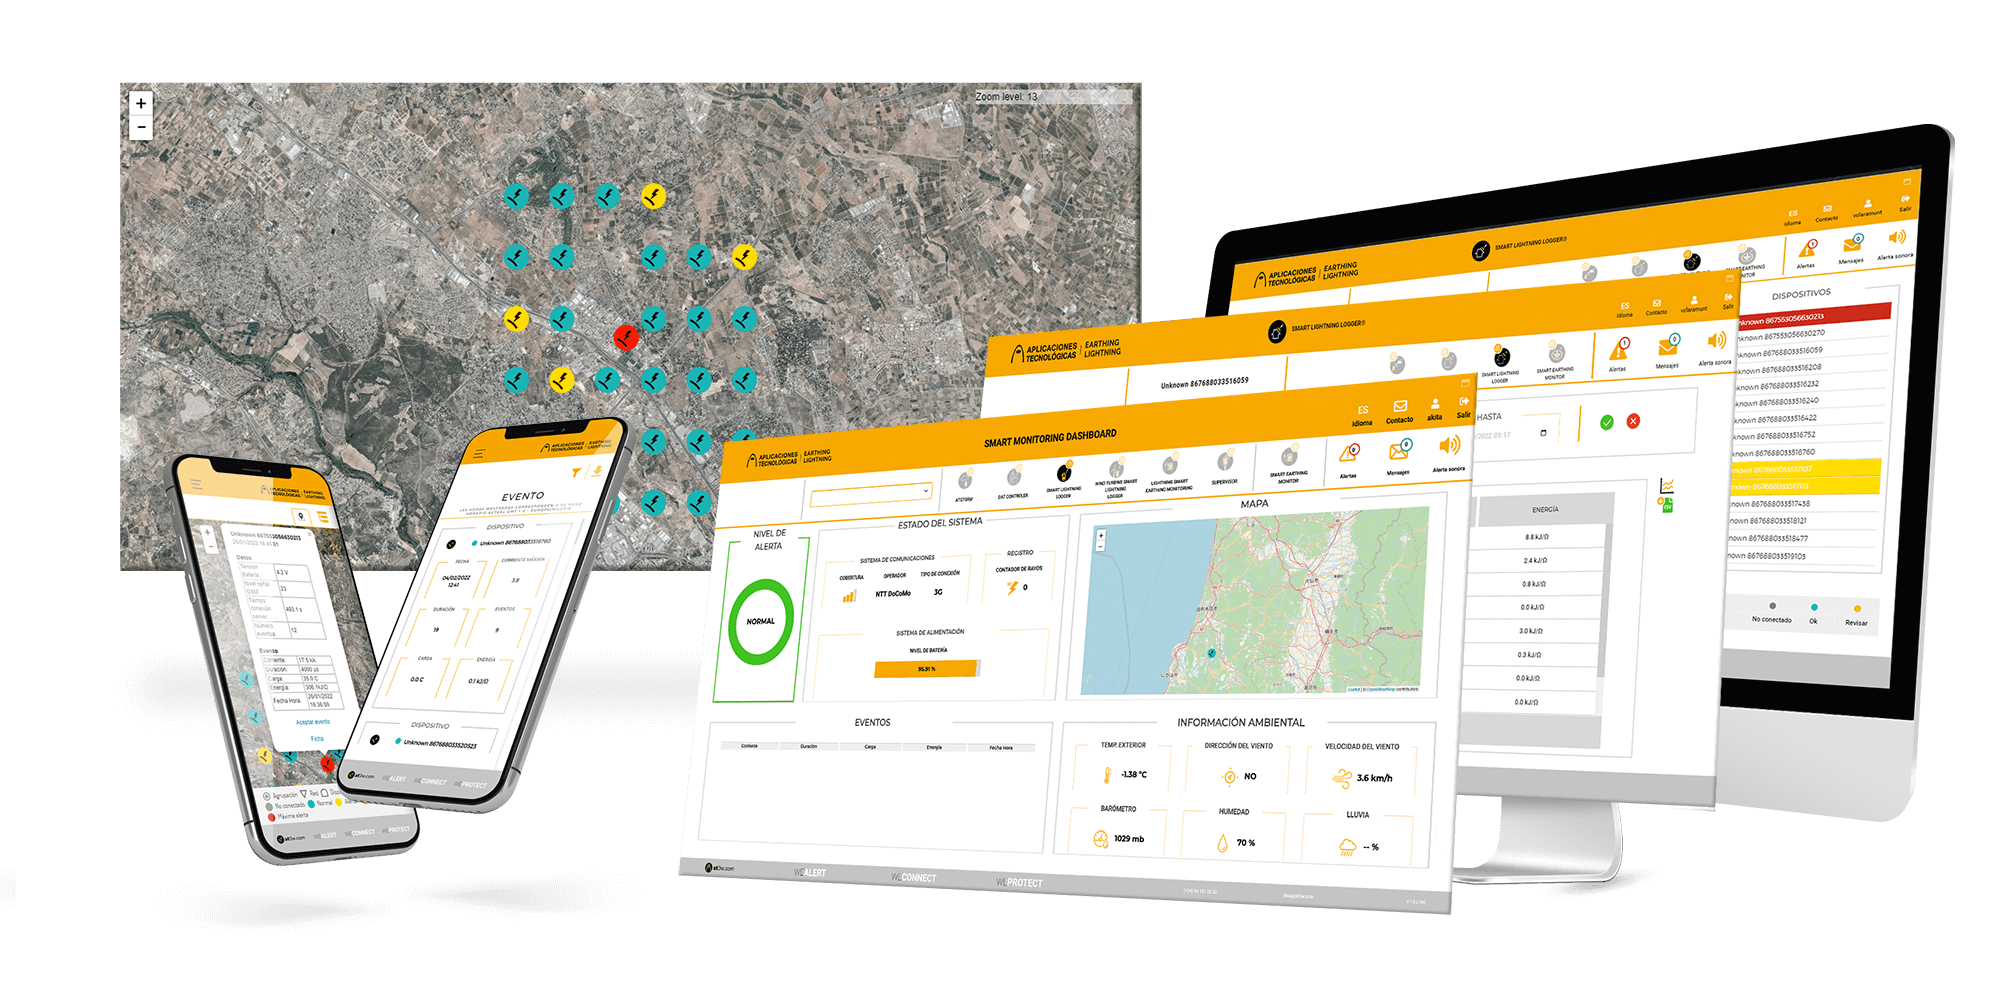Click the download icon on right phone

(597, 470)
